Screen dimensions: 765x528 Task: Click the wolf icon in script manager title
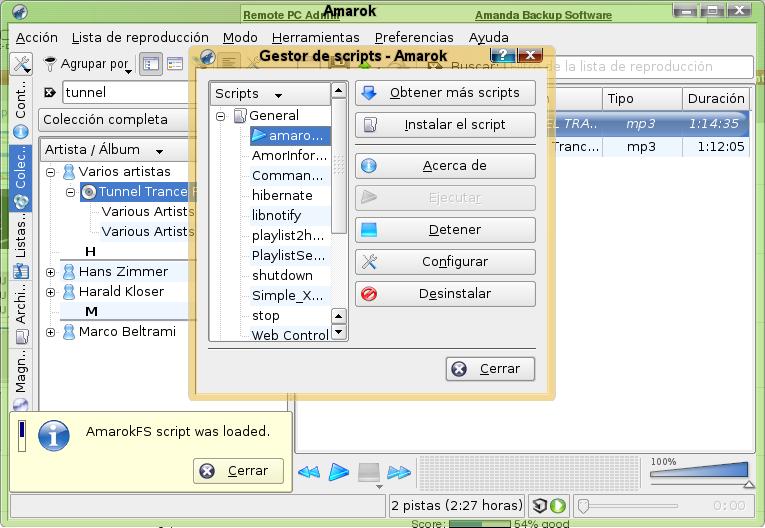click(208, 57)
